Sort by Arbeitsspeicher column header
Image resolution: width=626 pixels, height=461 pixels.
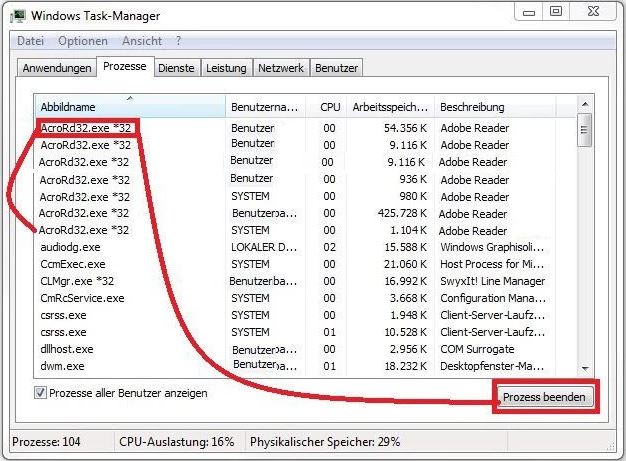coord(390,106)
